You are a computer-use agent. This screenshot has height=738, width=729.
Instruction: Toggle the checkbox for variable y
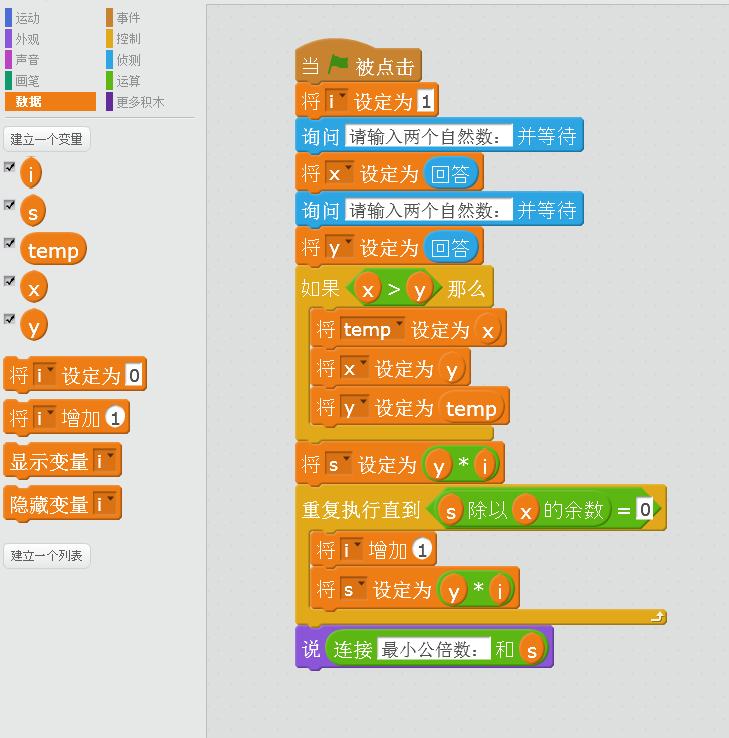coord(9,319)
